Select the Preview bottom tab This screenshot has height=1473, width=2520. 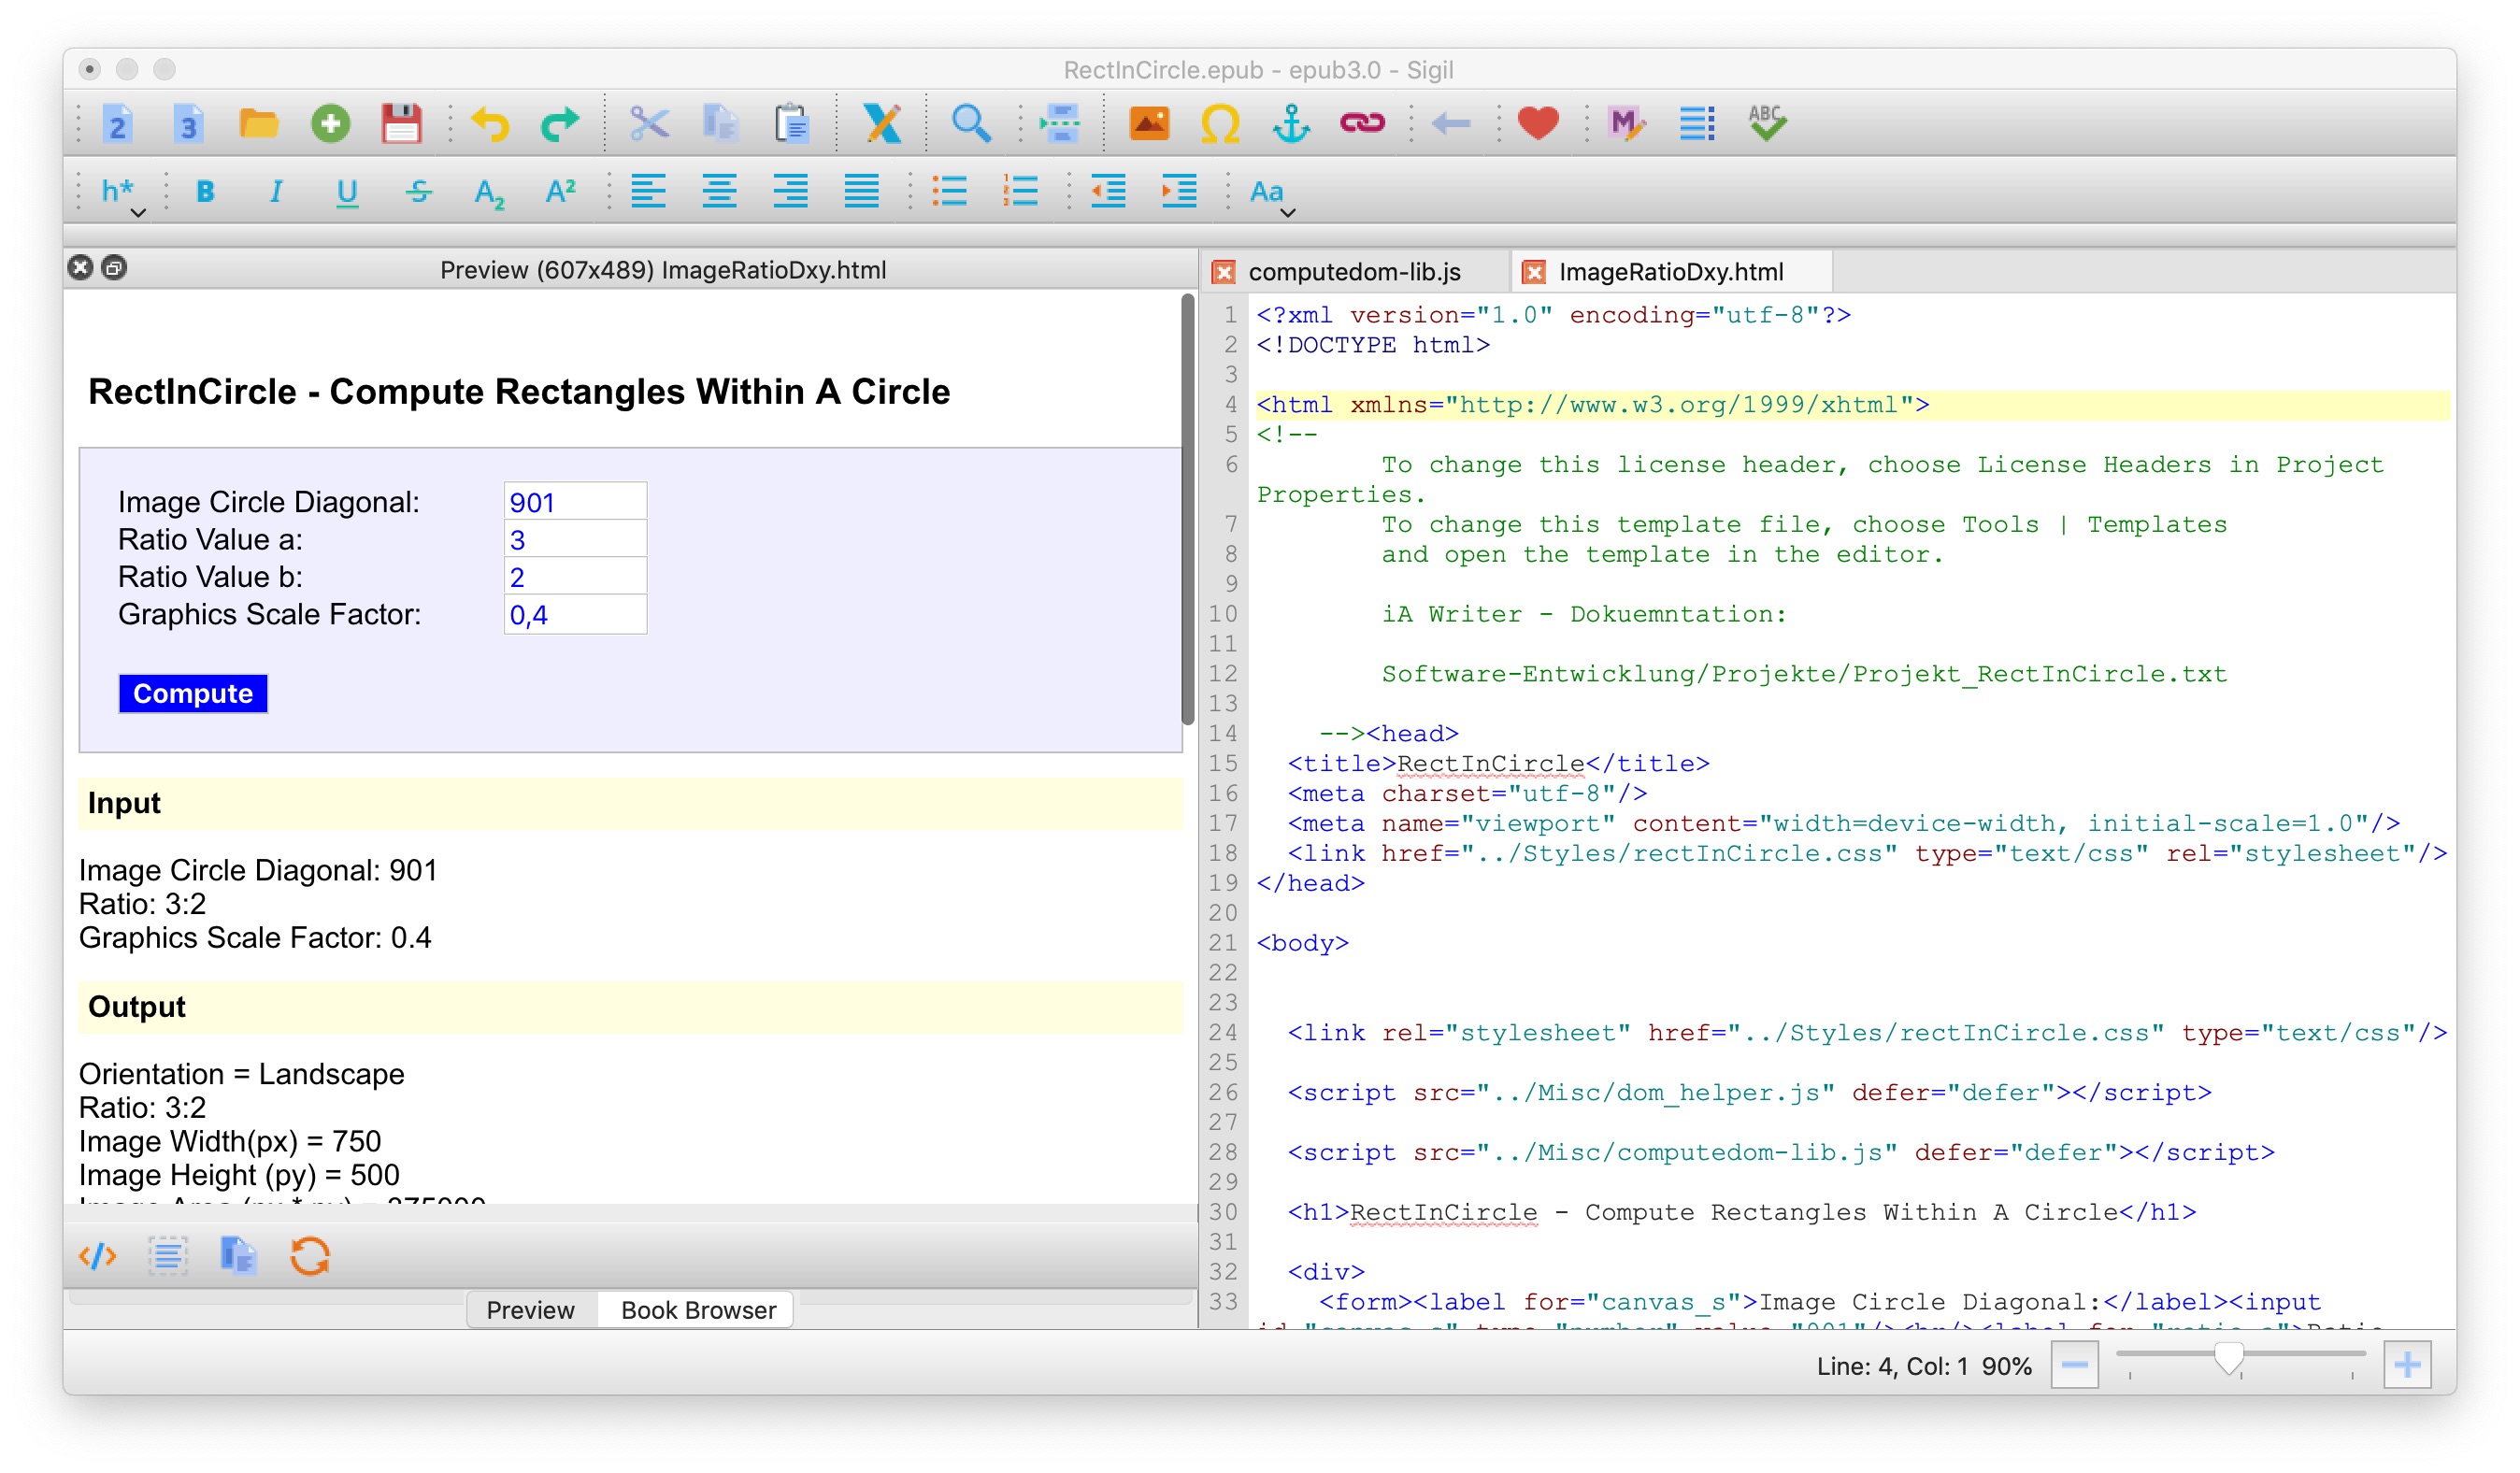coord(531,1310)
